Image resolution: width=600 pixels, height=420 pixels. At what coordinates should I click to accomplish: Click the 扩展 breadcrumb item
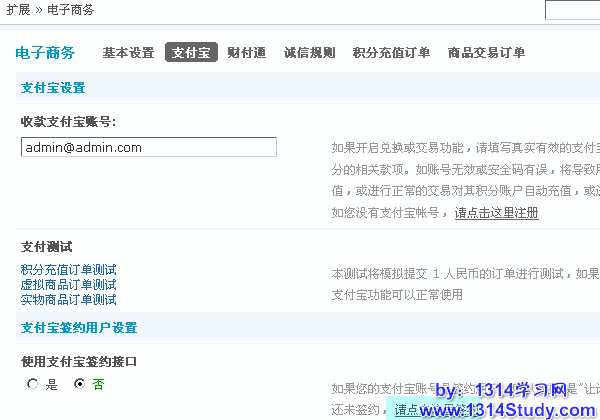point(17,10)
